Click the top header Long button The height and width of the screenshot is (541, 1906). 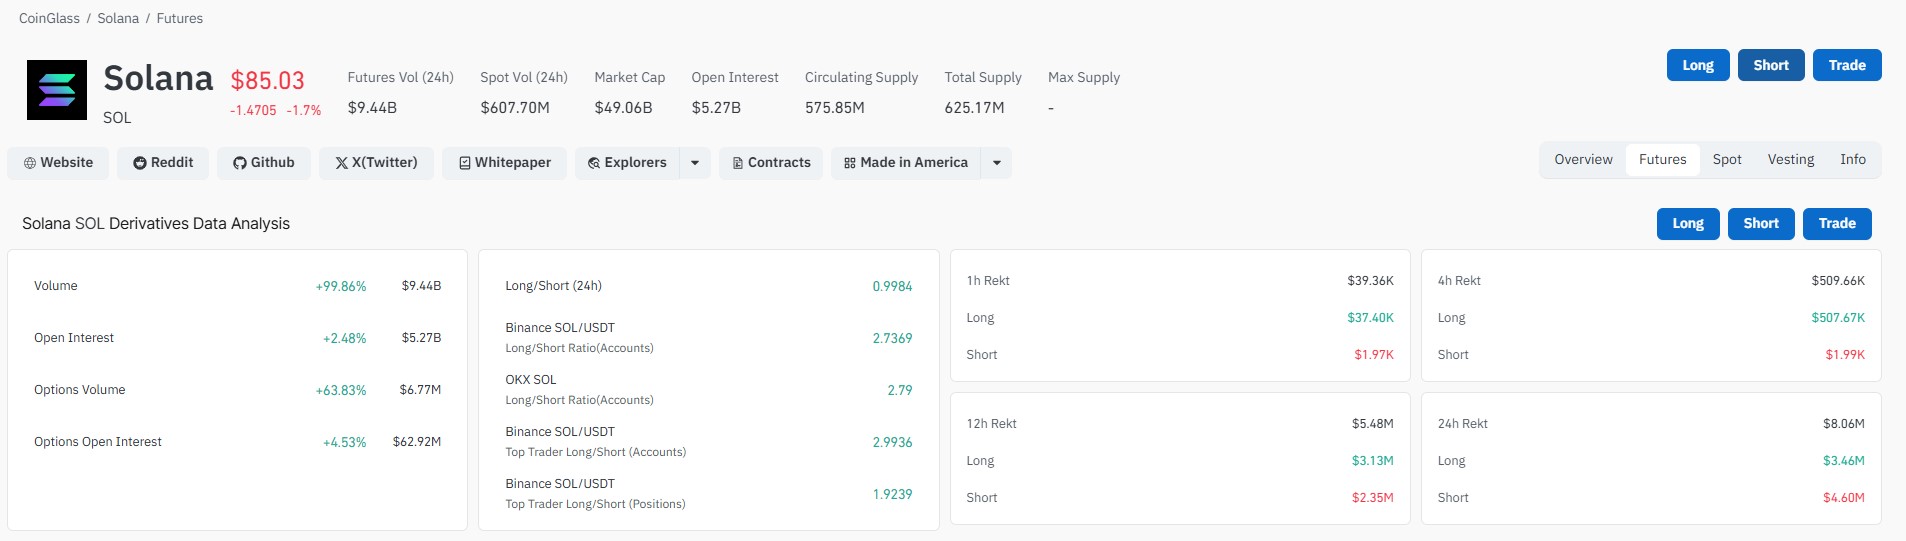(x=1698, y=65)
